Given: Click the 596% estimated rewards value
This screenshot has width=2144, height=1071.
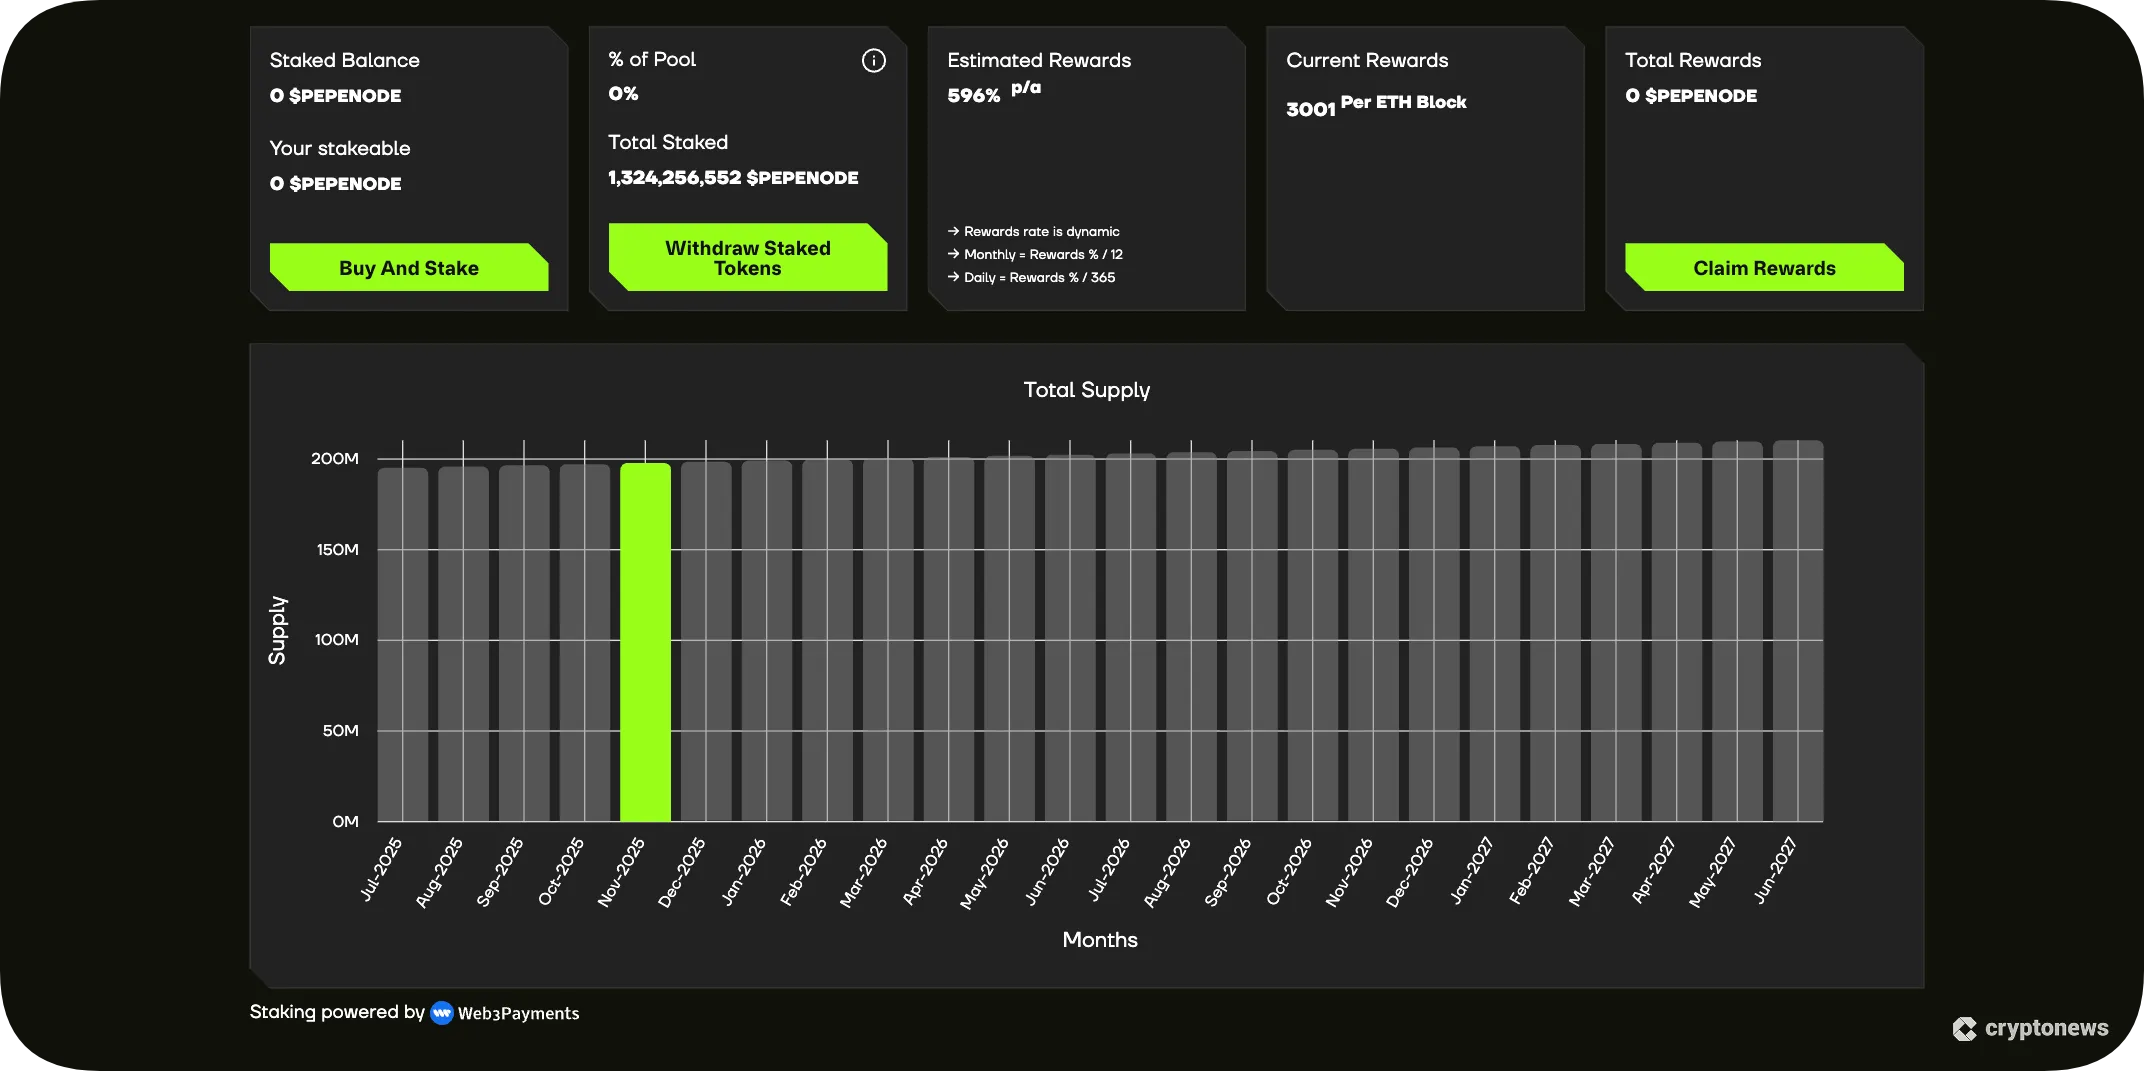Looking at the screenshot, I should click(x=973, y=96).
